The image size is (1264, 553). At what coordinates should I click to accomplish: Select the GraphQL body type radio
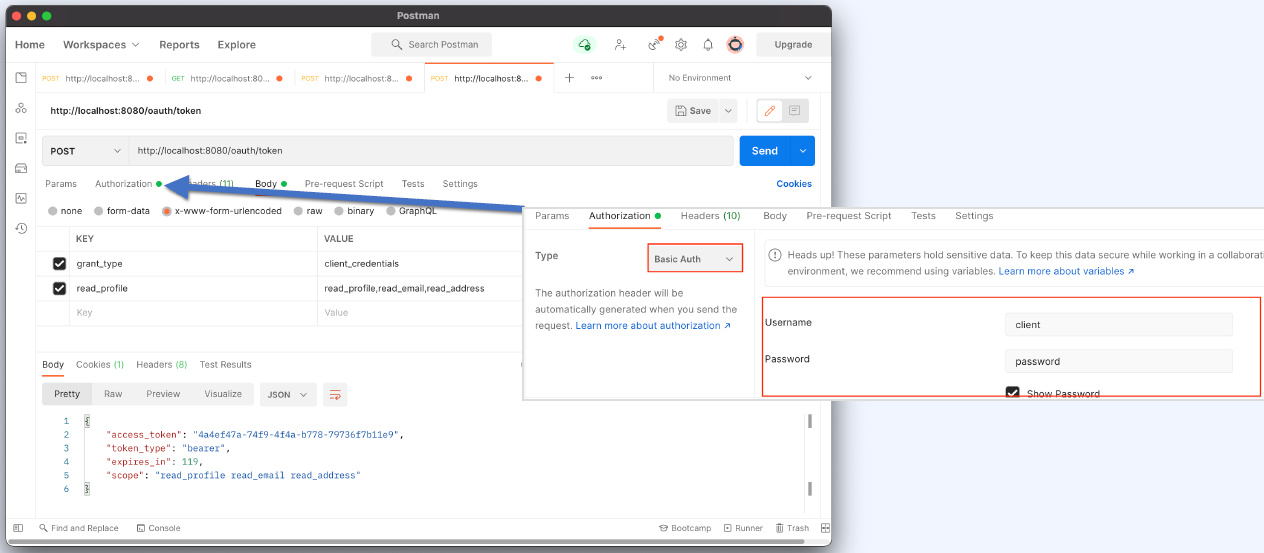click(391, 211)
